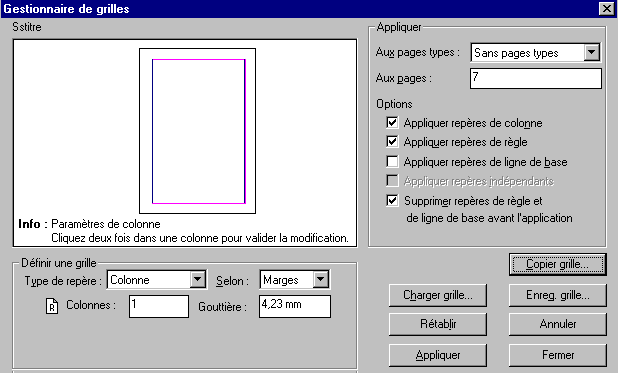This screenshot has height=373, width=618.
Task: Click the Colonnes number field
Action: (x=159, y=306)
